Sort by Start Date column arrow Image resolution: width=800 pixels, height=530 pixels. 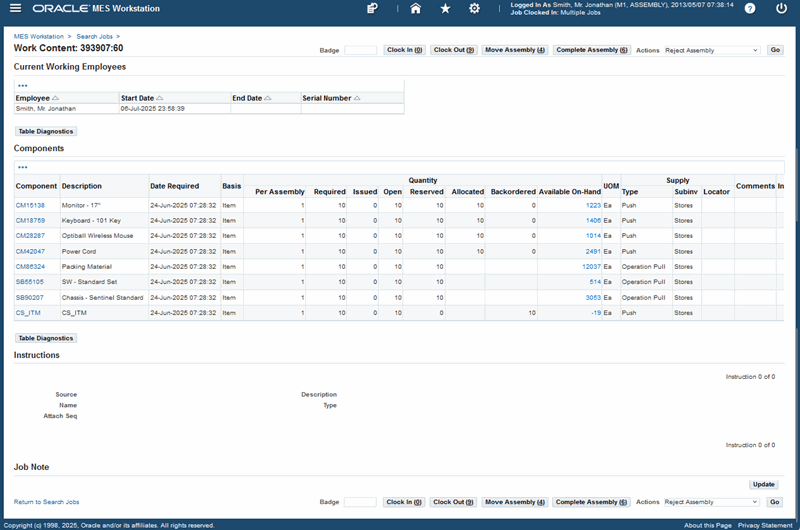tap(160, 98)
